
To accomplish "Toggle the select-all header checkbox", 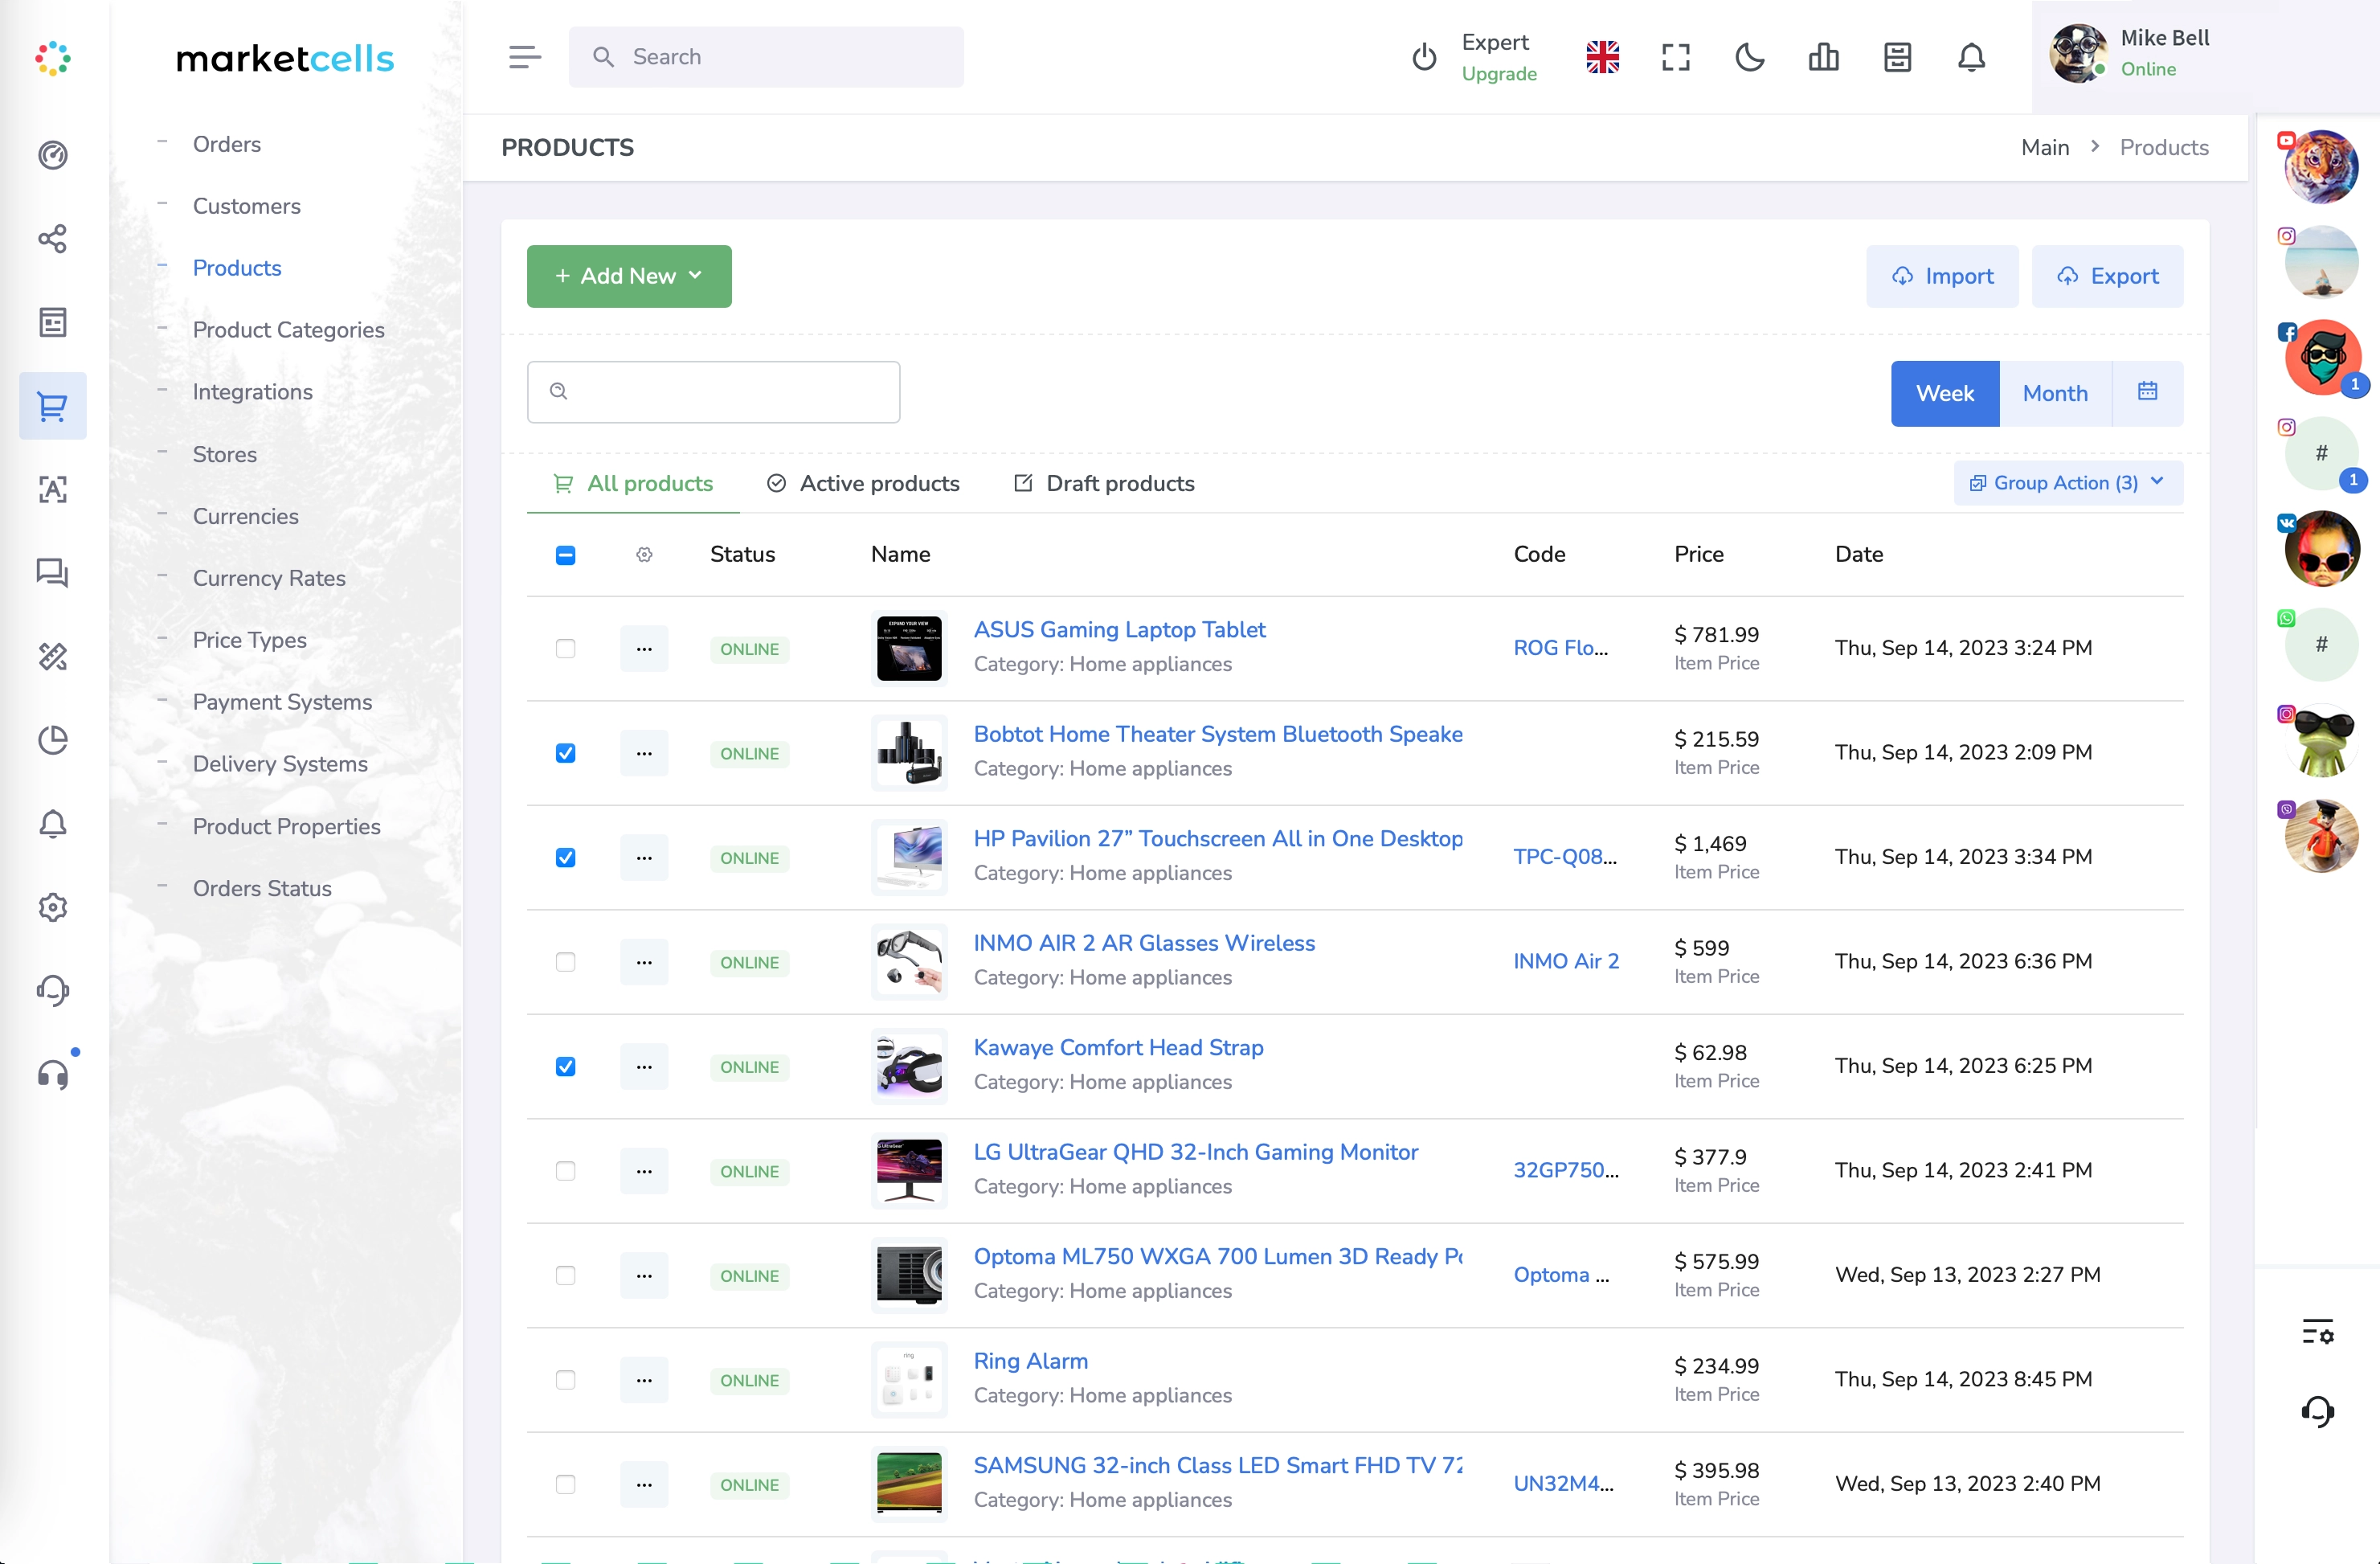I will [x=565, y=555].
